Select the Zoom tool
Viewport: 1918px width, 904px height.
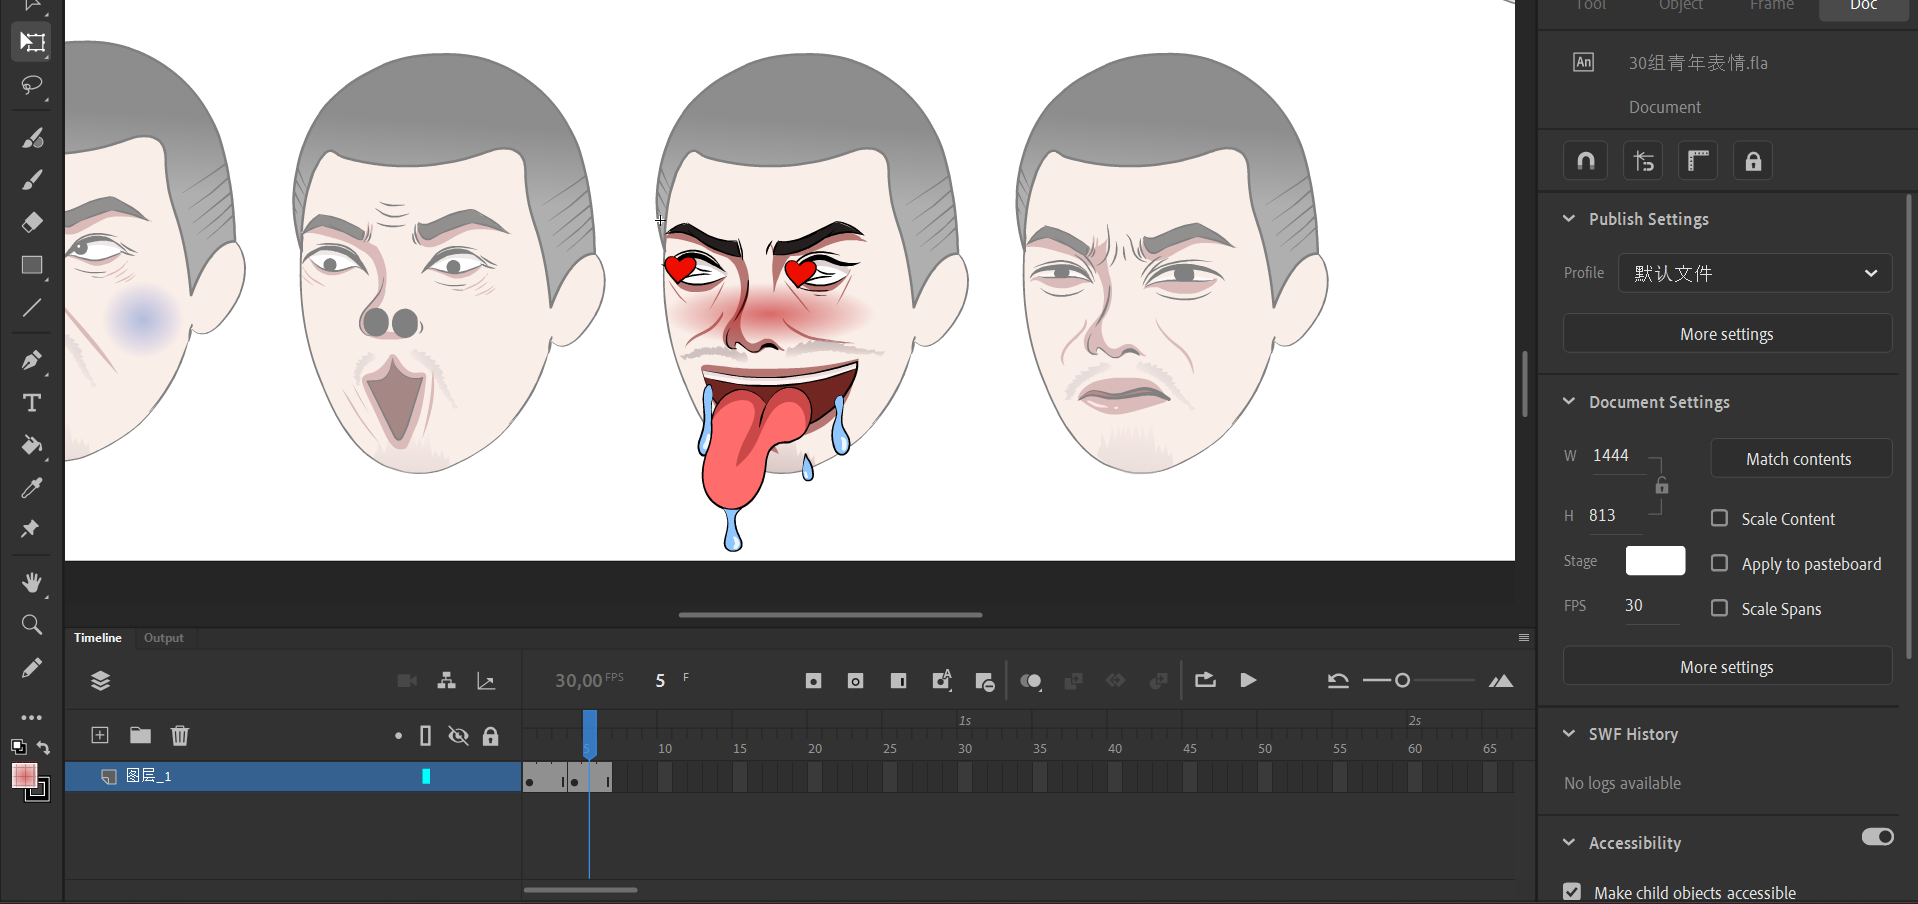coord(31,625)
